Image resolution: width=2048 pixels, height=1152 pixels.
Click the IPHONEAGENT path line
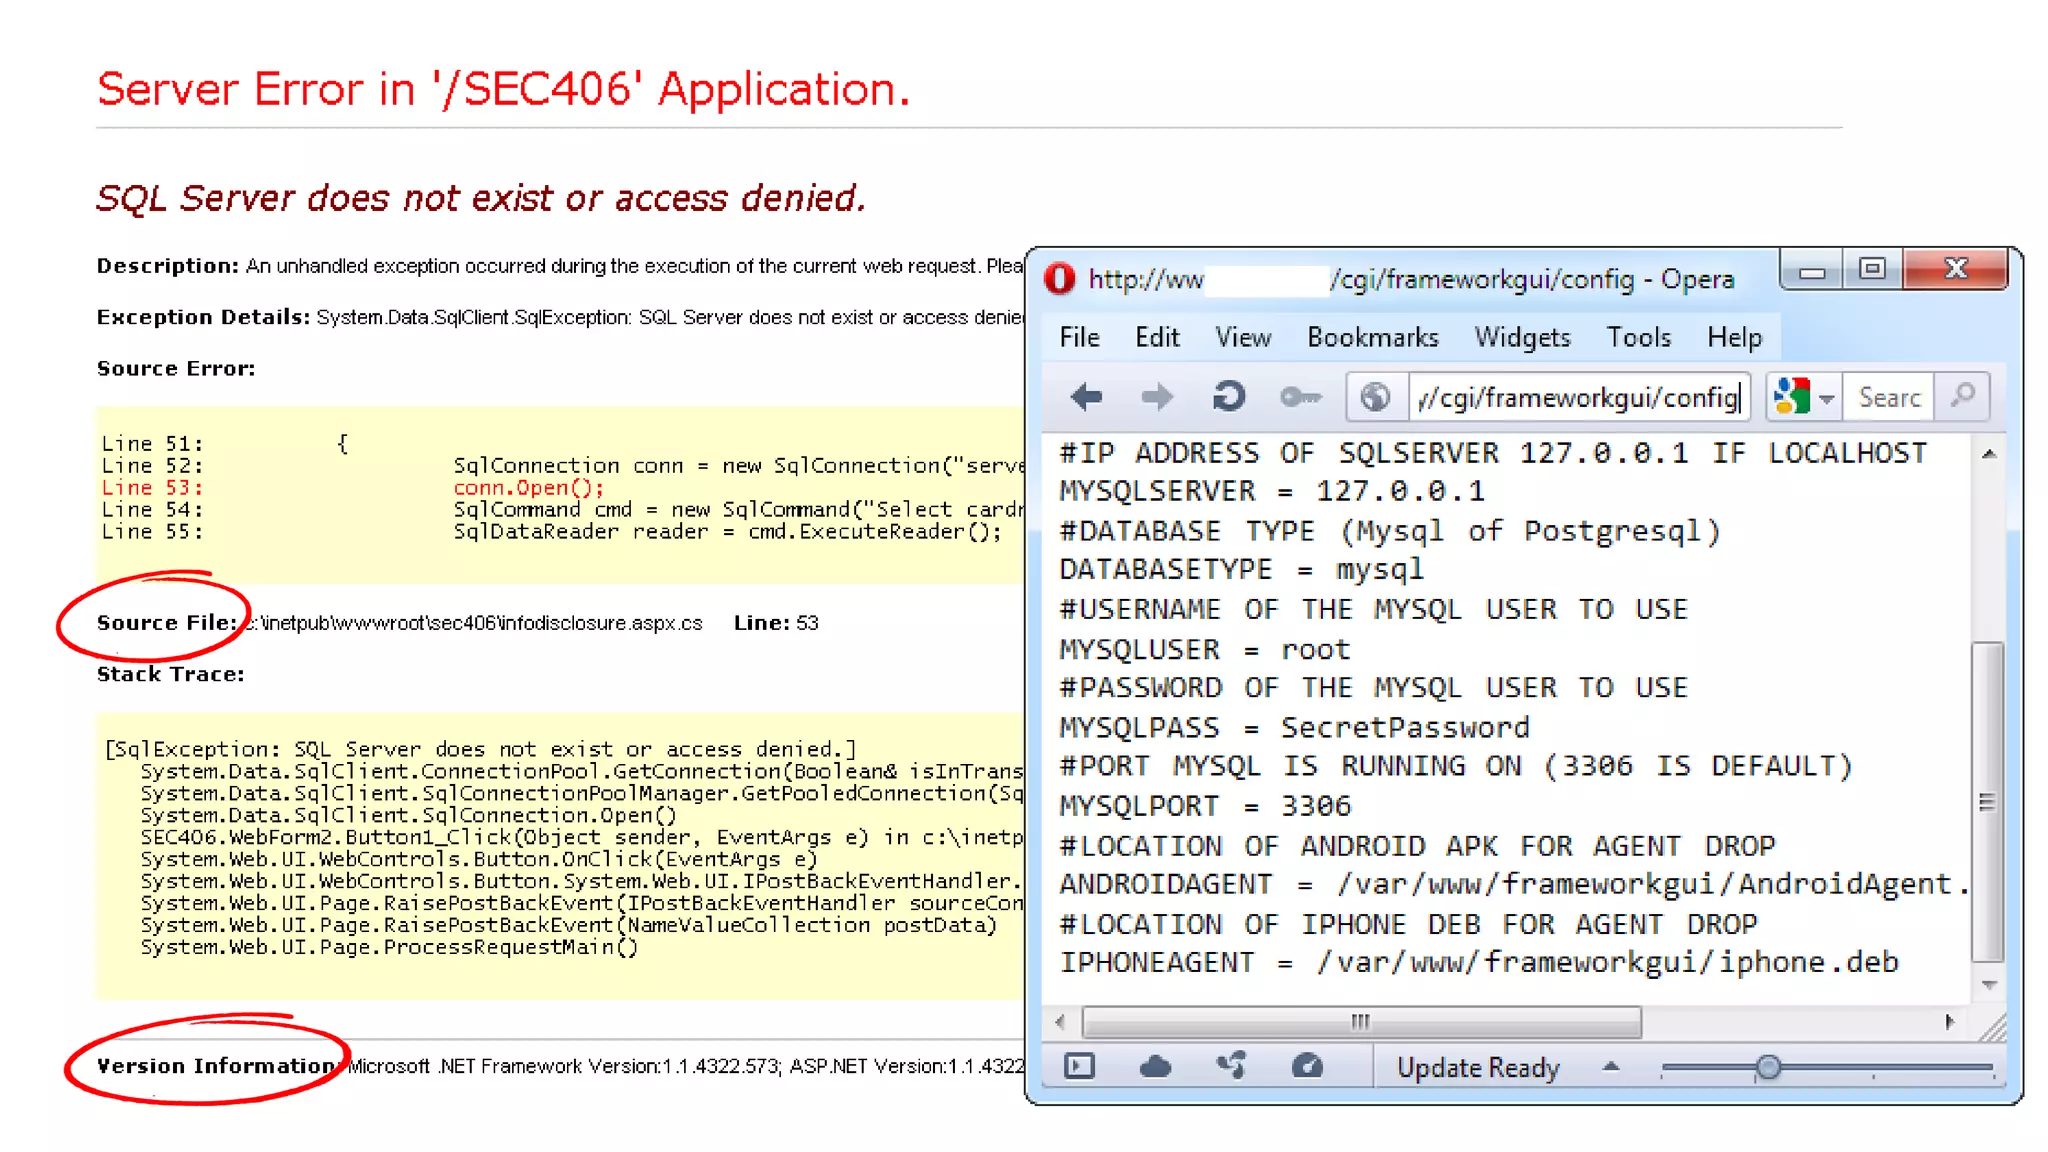tap(1479, 962)
